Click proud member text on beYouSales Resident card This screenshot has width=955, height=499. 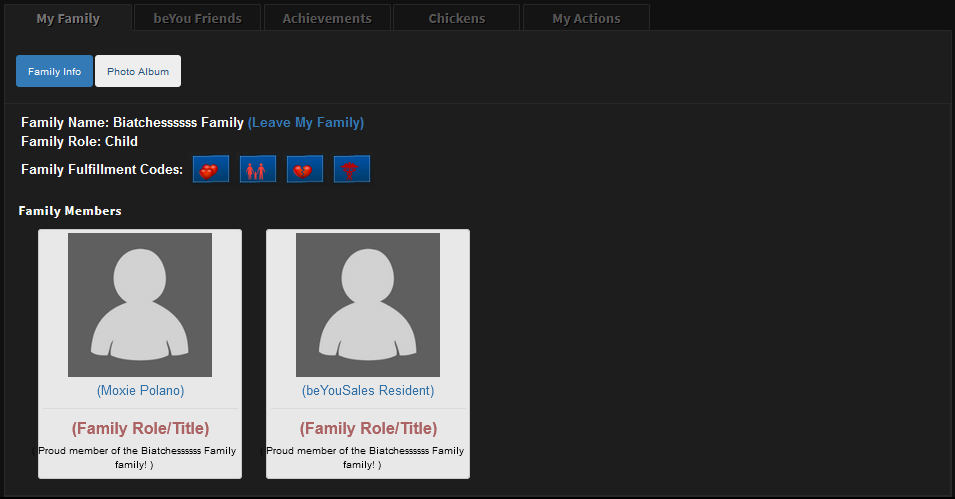click(x=362, y=458)
